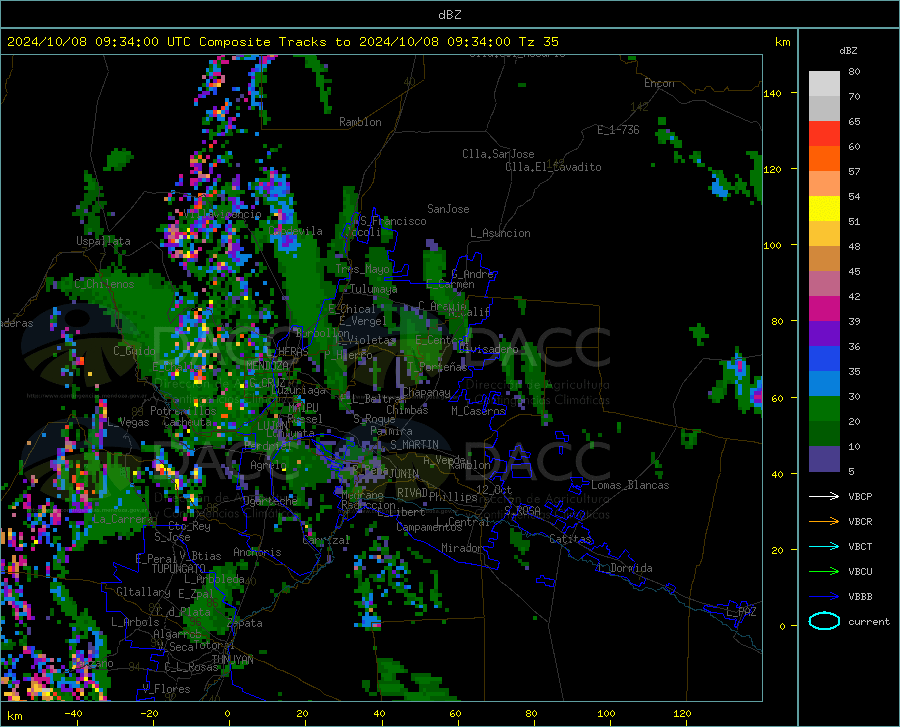Image resolution: width=900 pixels, height=727 pixels.
Task: Click the V_Flores label at bottom
Action: tap(166, 689)
